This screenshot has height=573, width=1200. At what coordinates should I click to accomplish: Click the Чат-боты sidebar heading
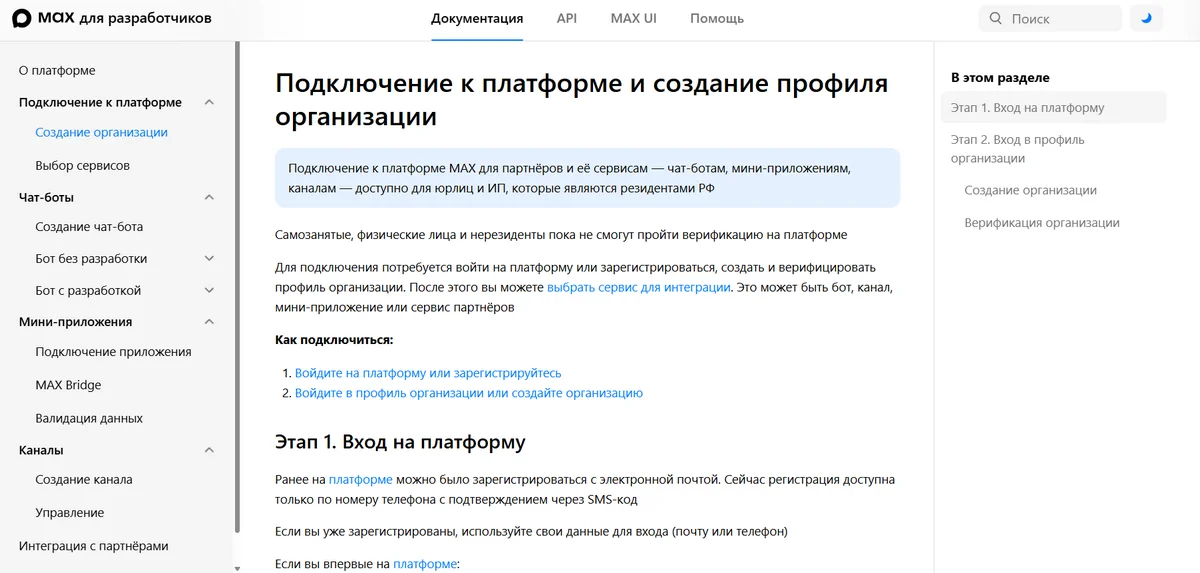[x=46, y=197]
